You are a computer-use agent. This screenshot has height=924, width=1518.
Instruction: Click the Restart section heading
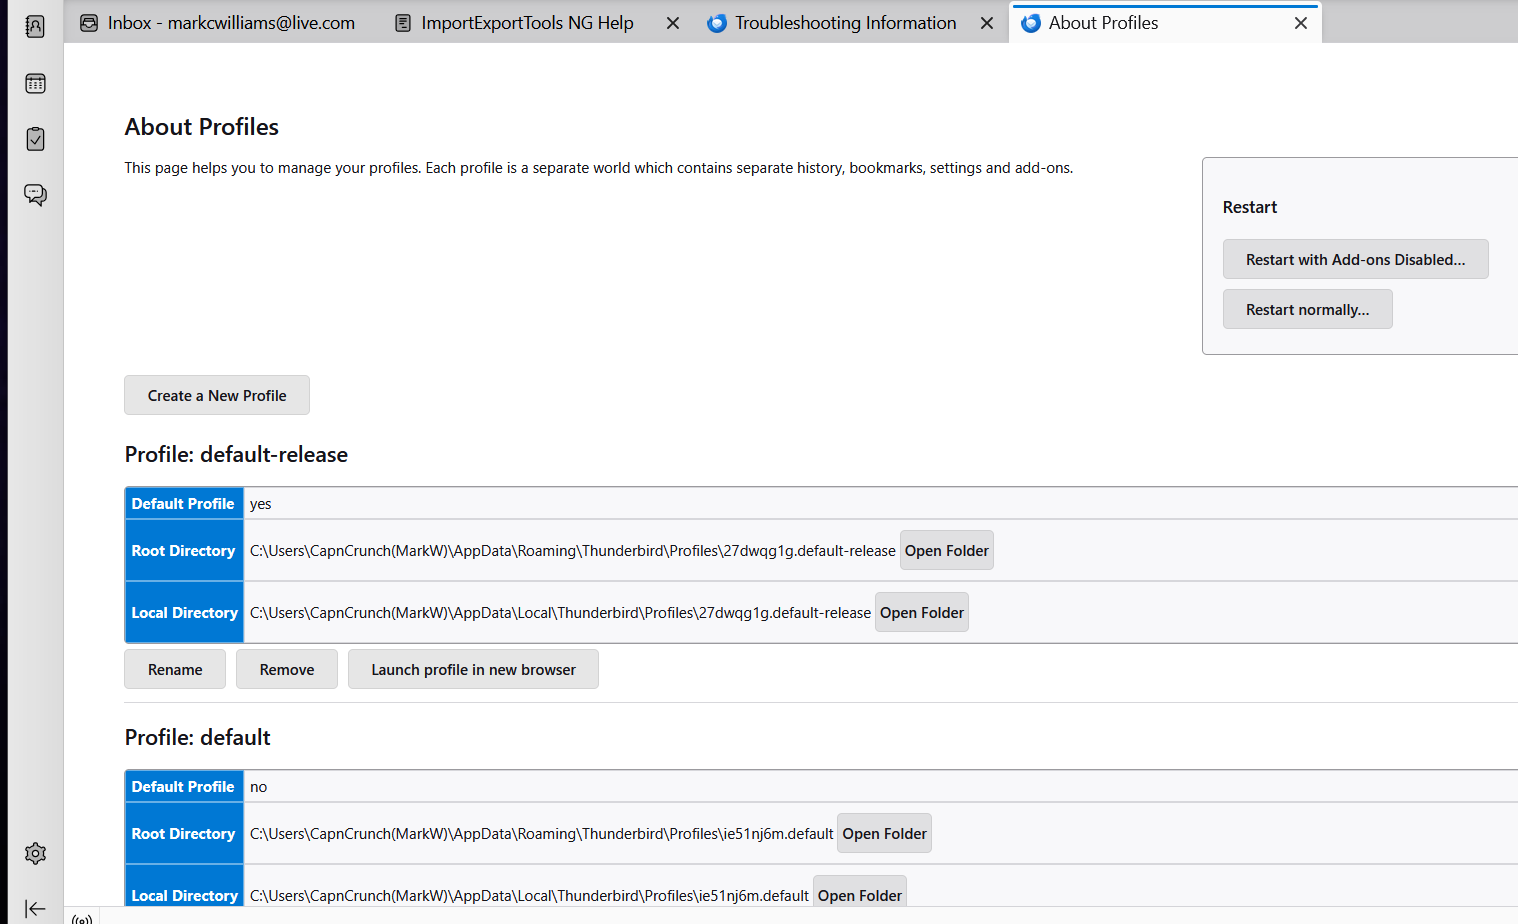point(1250,207)
